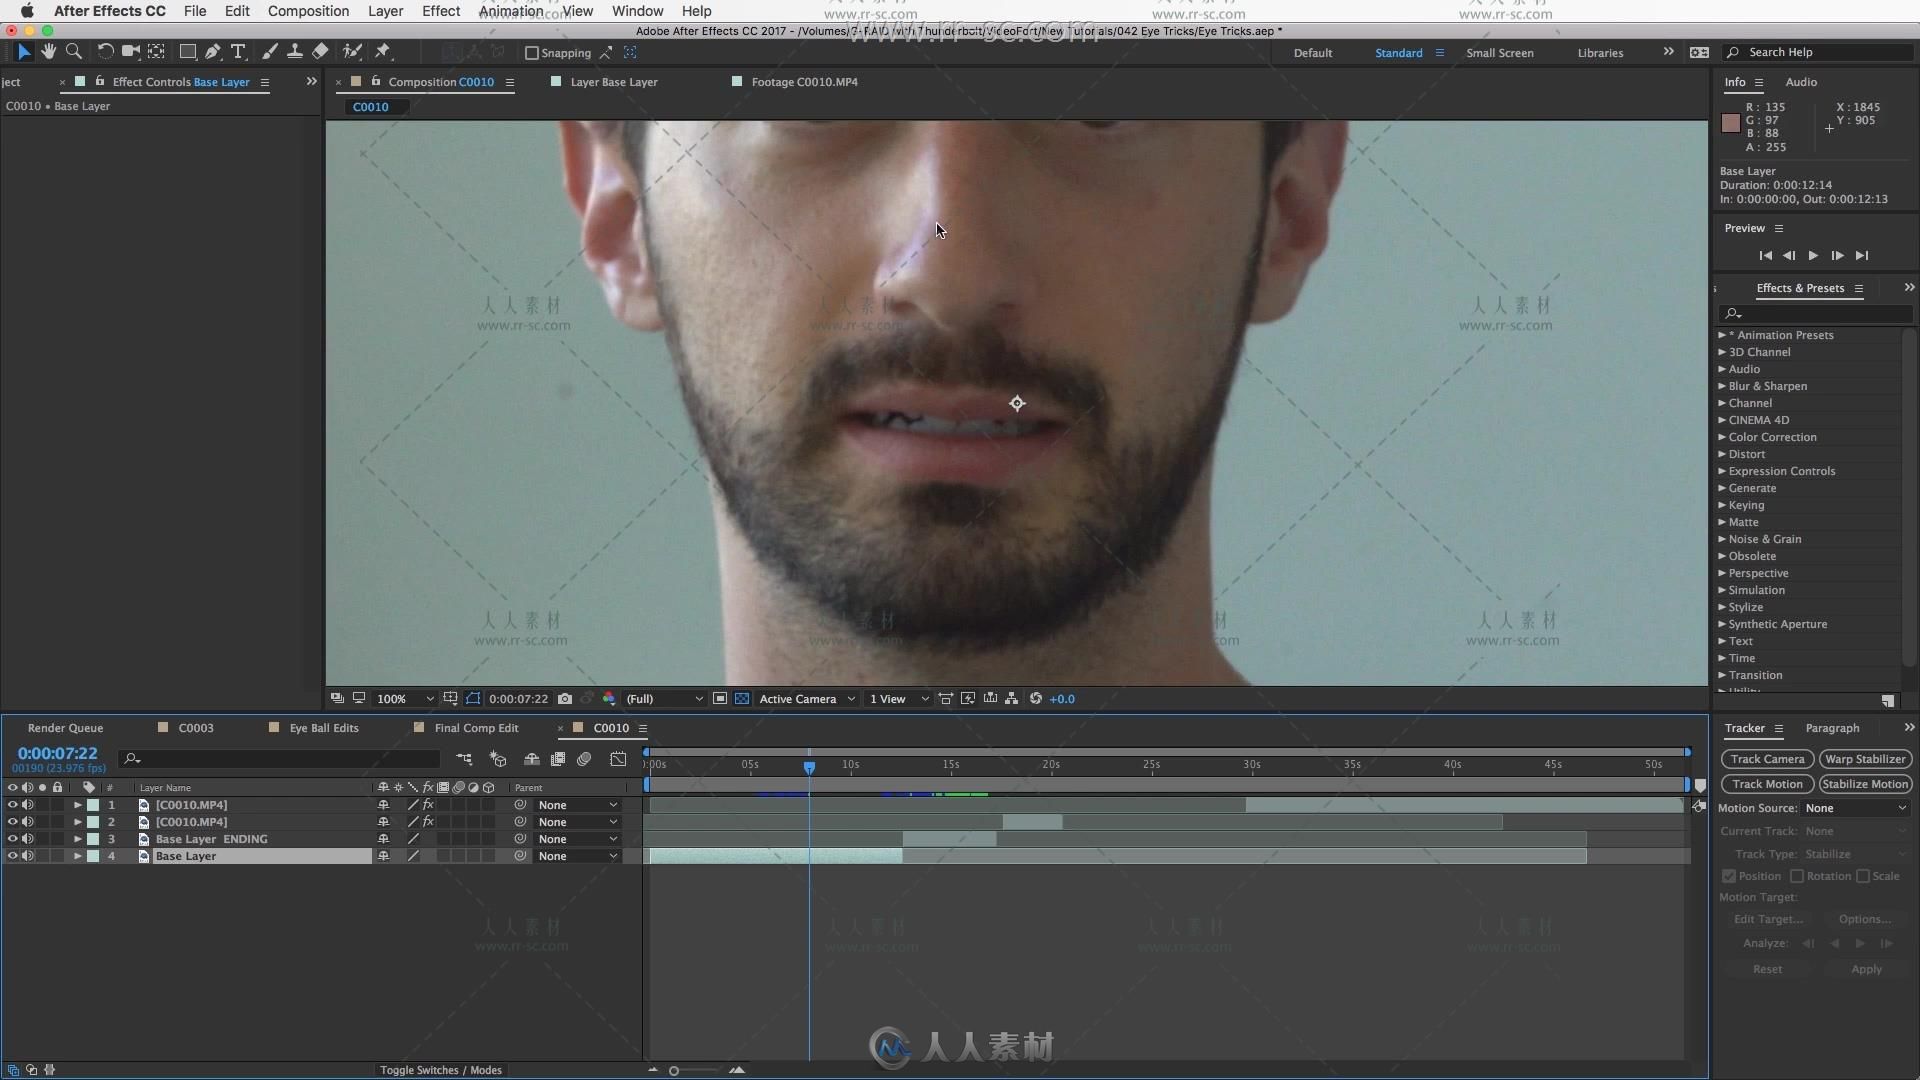Click the Reset button in Tracker panel
Viewport: 1920px width, 1080px height.
click(1767, 968)
